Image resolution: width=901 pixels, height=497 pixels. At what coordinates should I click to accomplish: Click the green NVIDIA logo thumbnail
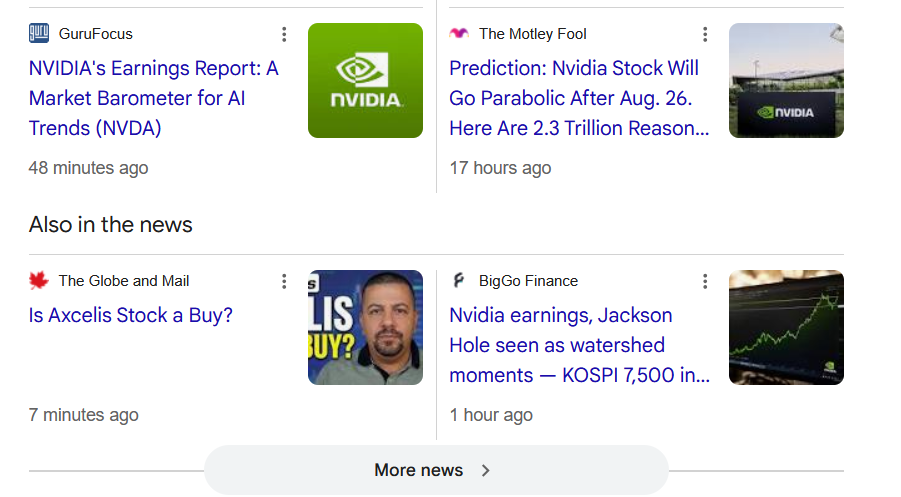[x=365, y=80]
